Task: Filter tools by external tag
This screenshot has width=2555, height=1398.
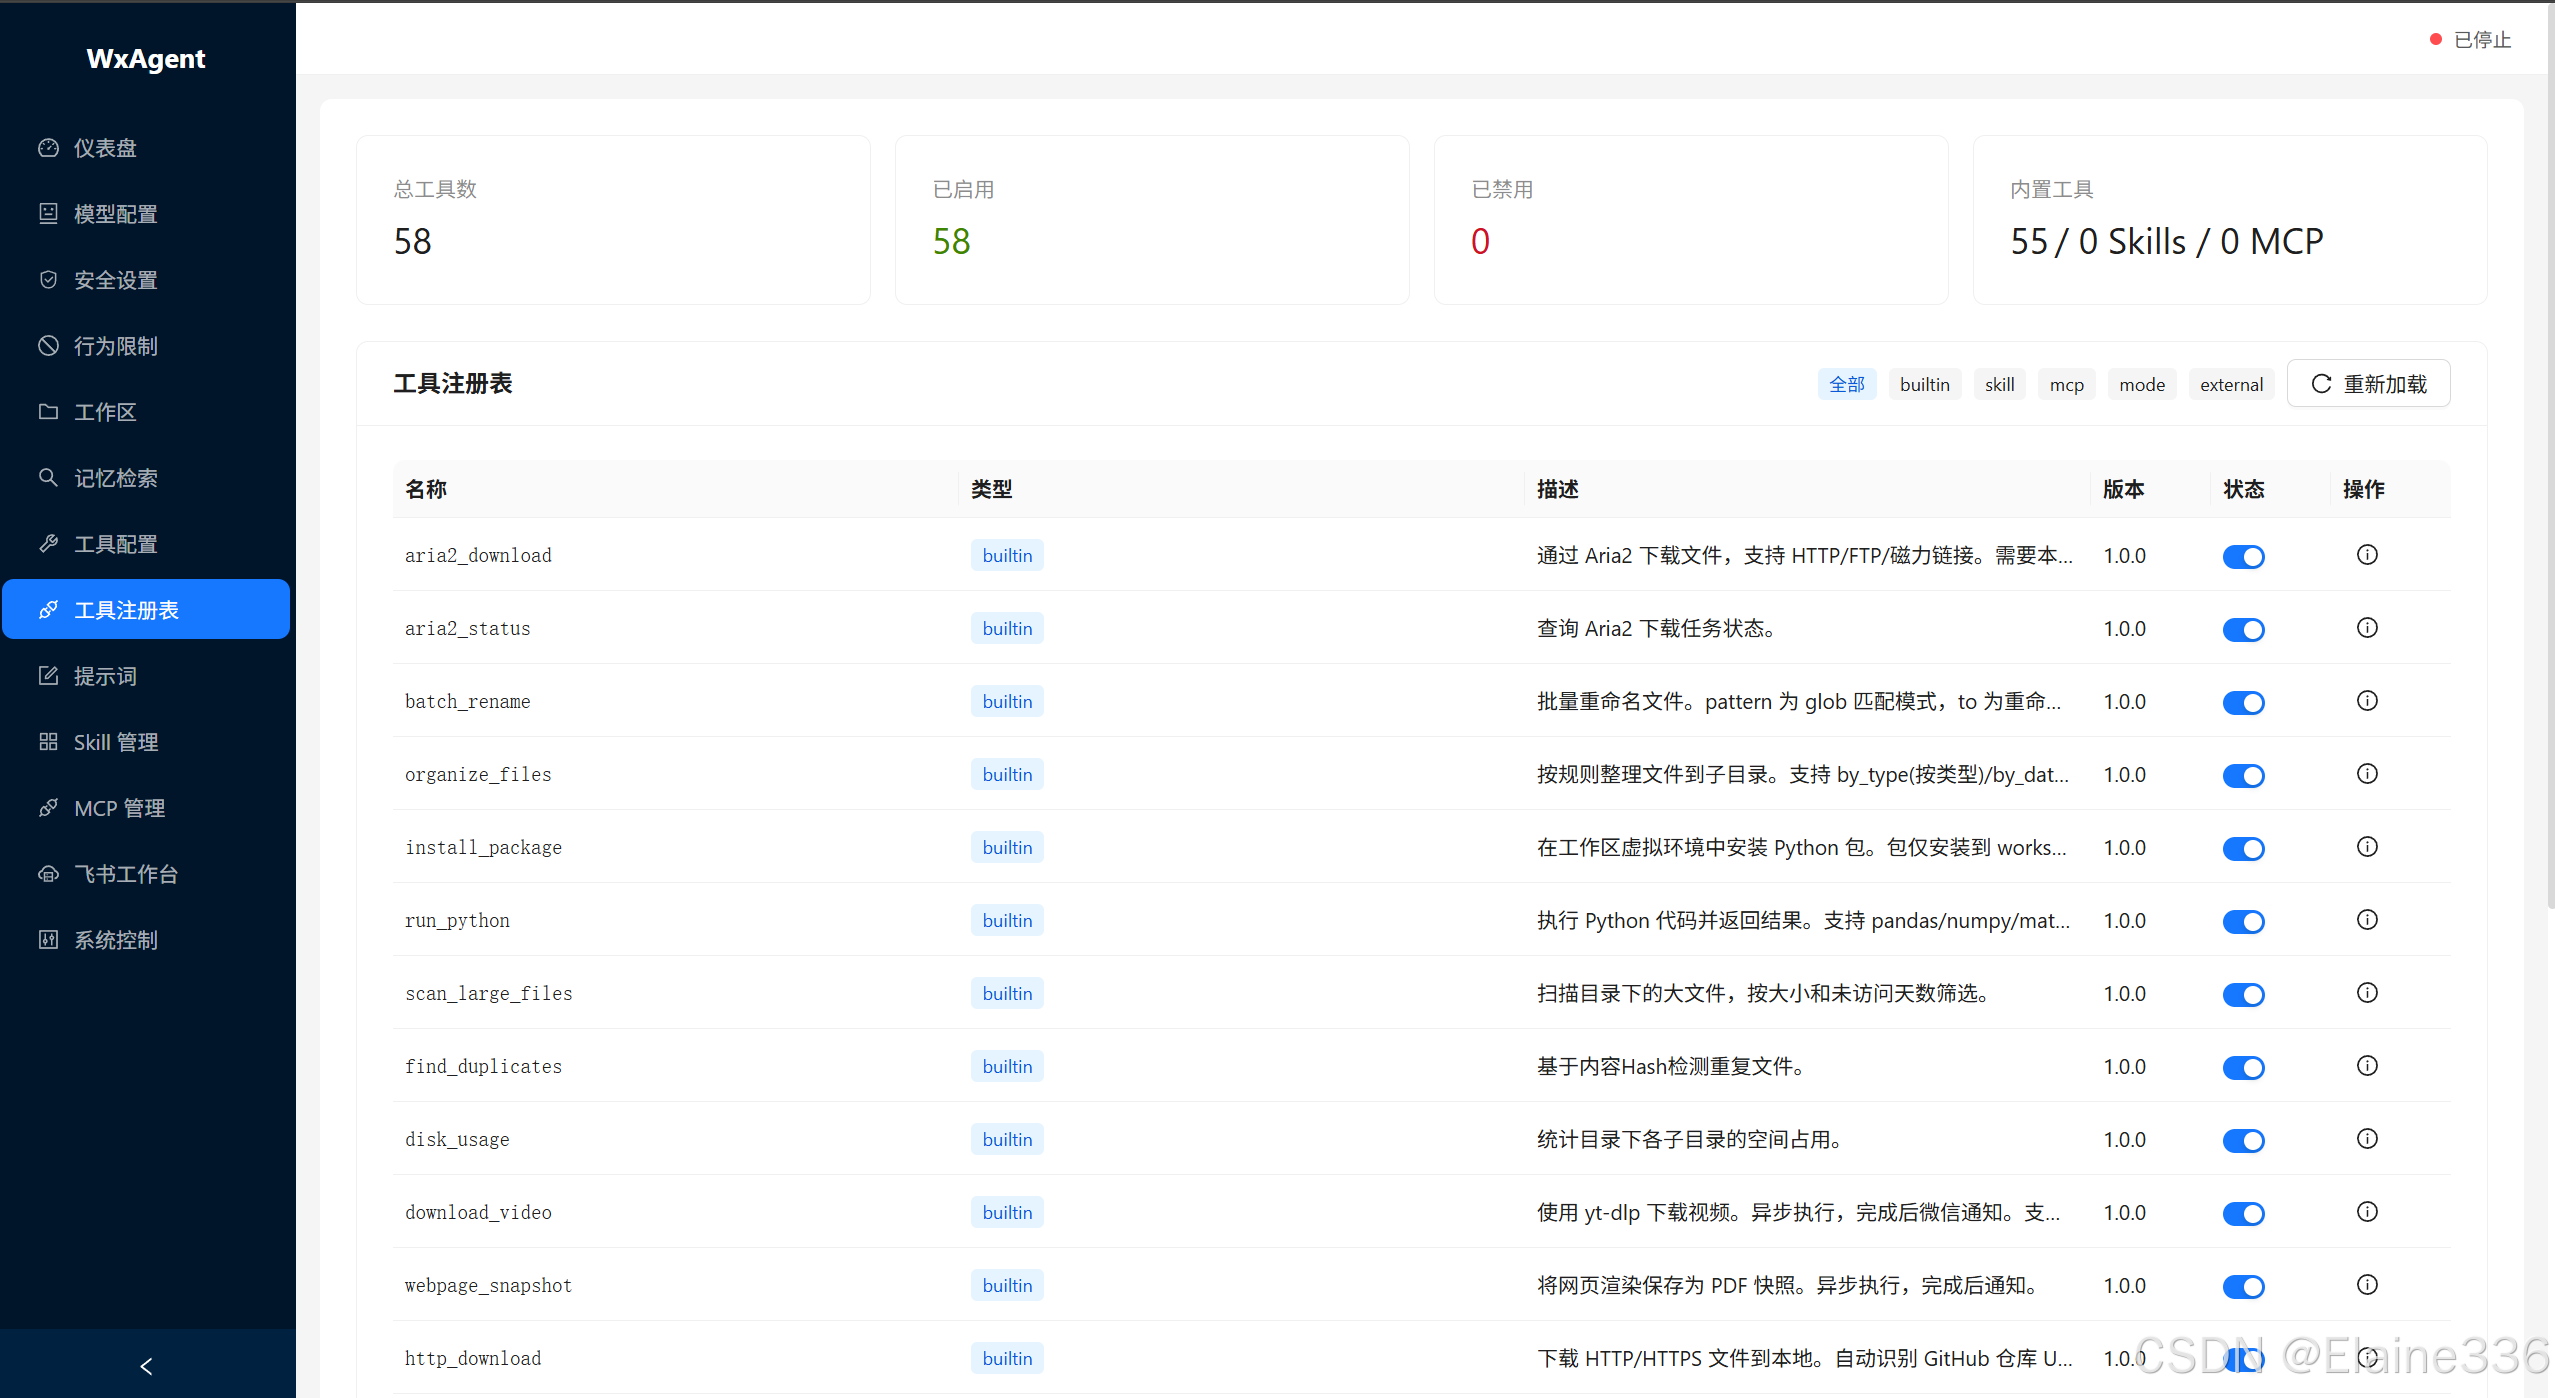Action: click(x=2232, y=385)
